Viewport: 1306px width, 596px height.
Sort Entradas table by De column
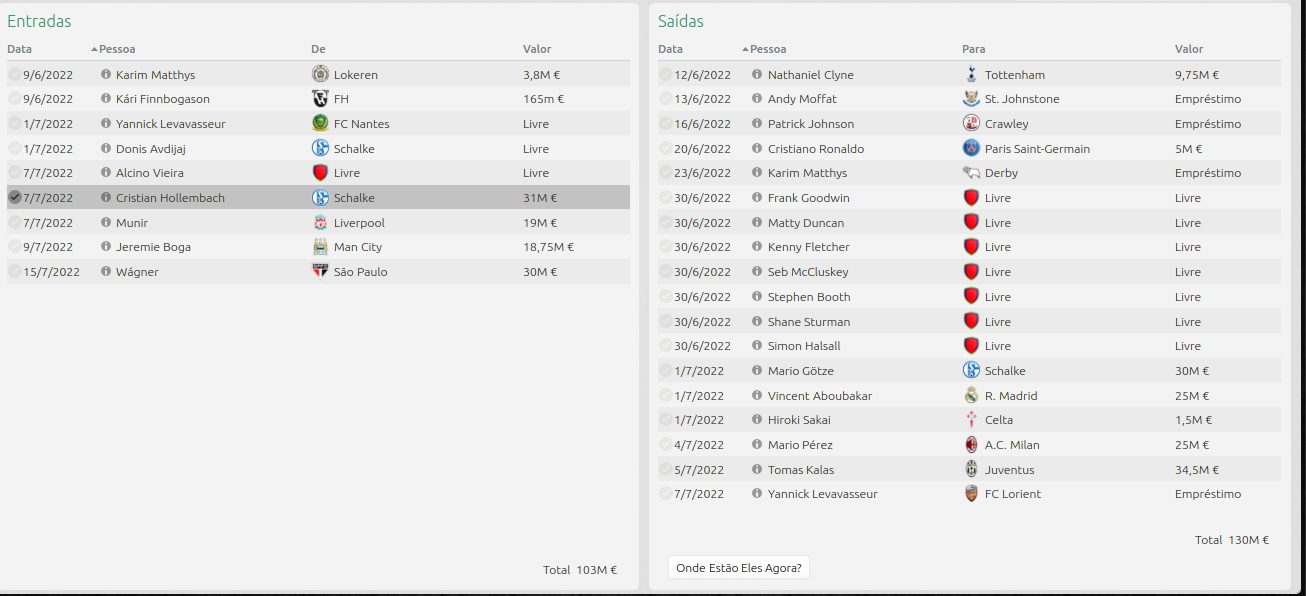coord(318,49)
